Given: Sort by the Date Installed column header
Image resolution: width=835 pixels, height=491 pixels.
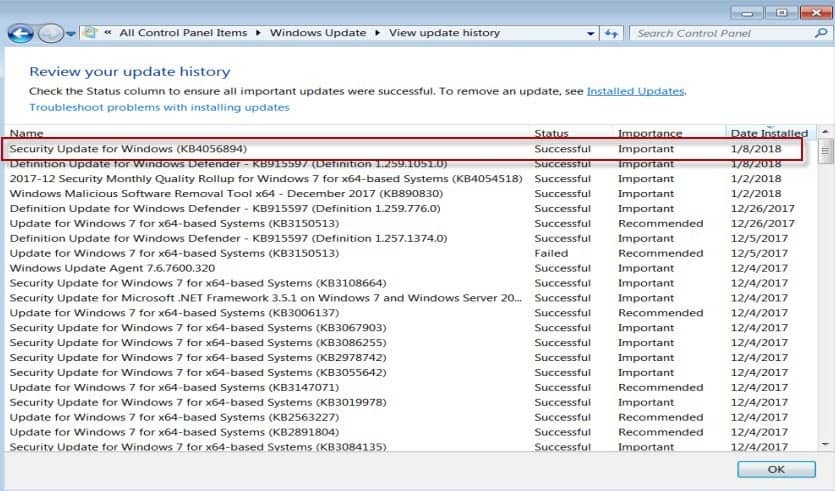Looking at the screenshot, I should (x=769, y=133).
